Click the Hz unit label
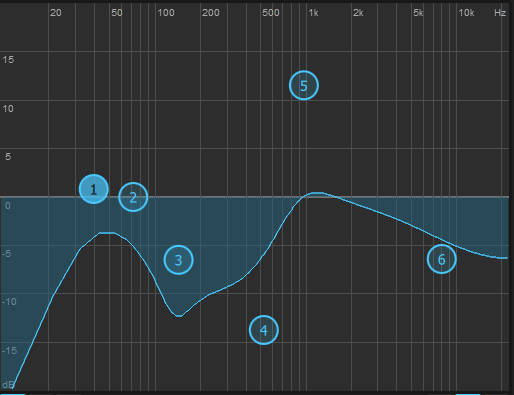Viewport: 514px width, 395px height. pos(500,13)
